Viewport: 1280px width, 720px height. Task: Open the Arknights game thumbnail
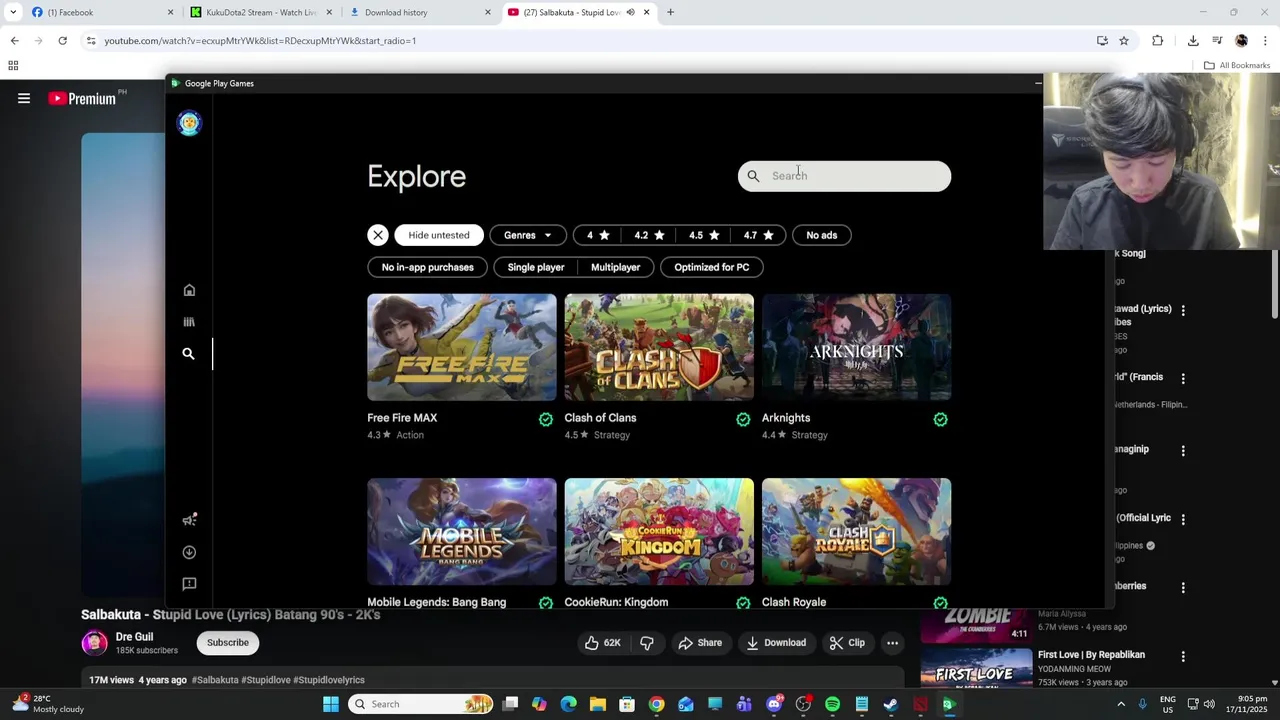[x=856, y=347]
